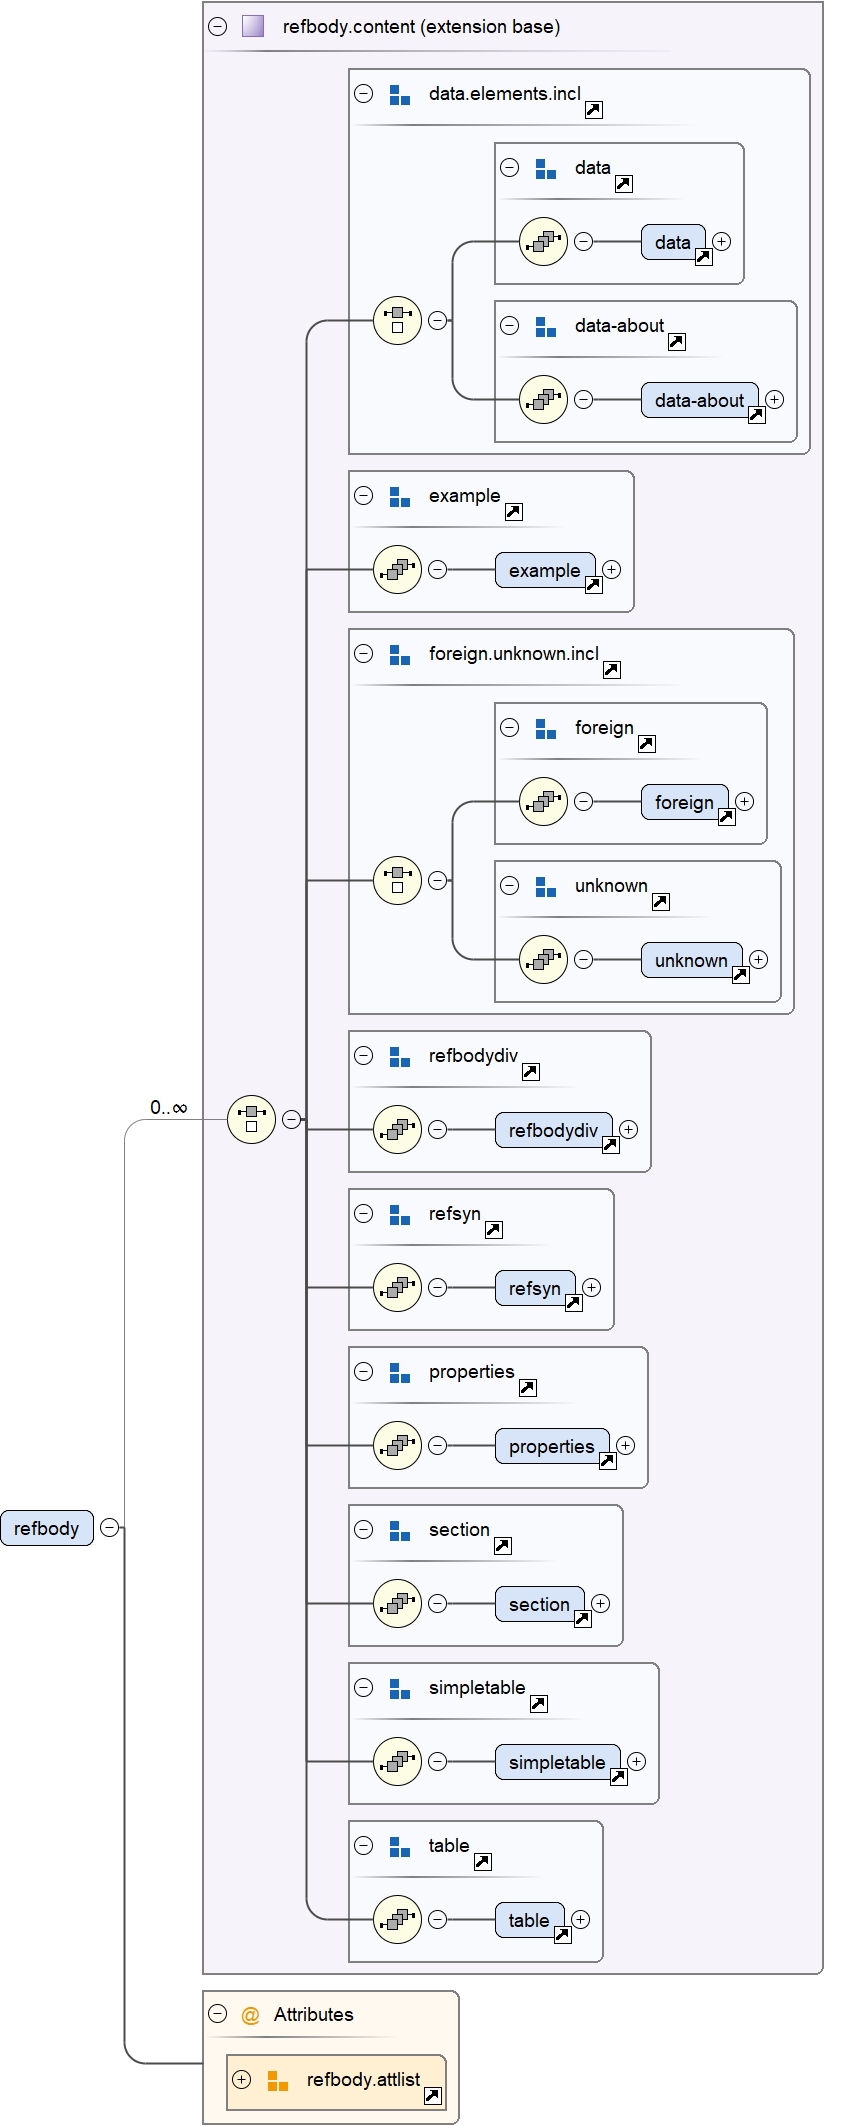This screenshot has width=852, height=2126.
Task: Click the link arrow on refbody.attlist
Action: [x=432, y=2095]
